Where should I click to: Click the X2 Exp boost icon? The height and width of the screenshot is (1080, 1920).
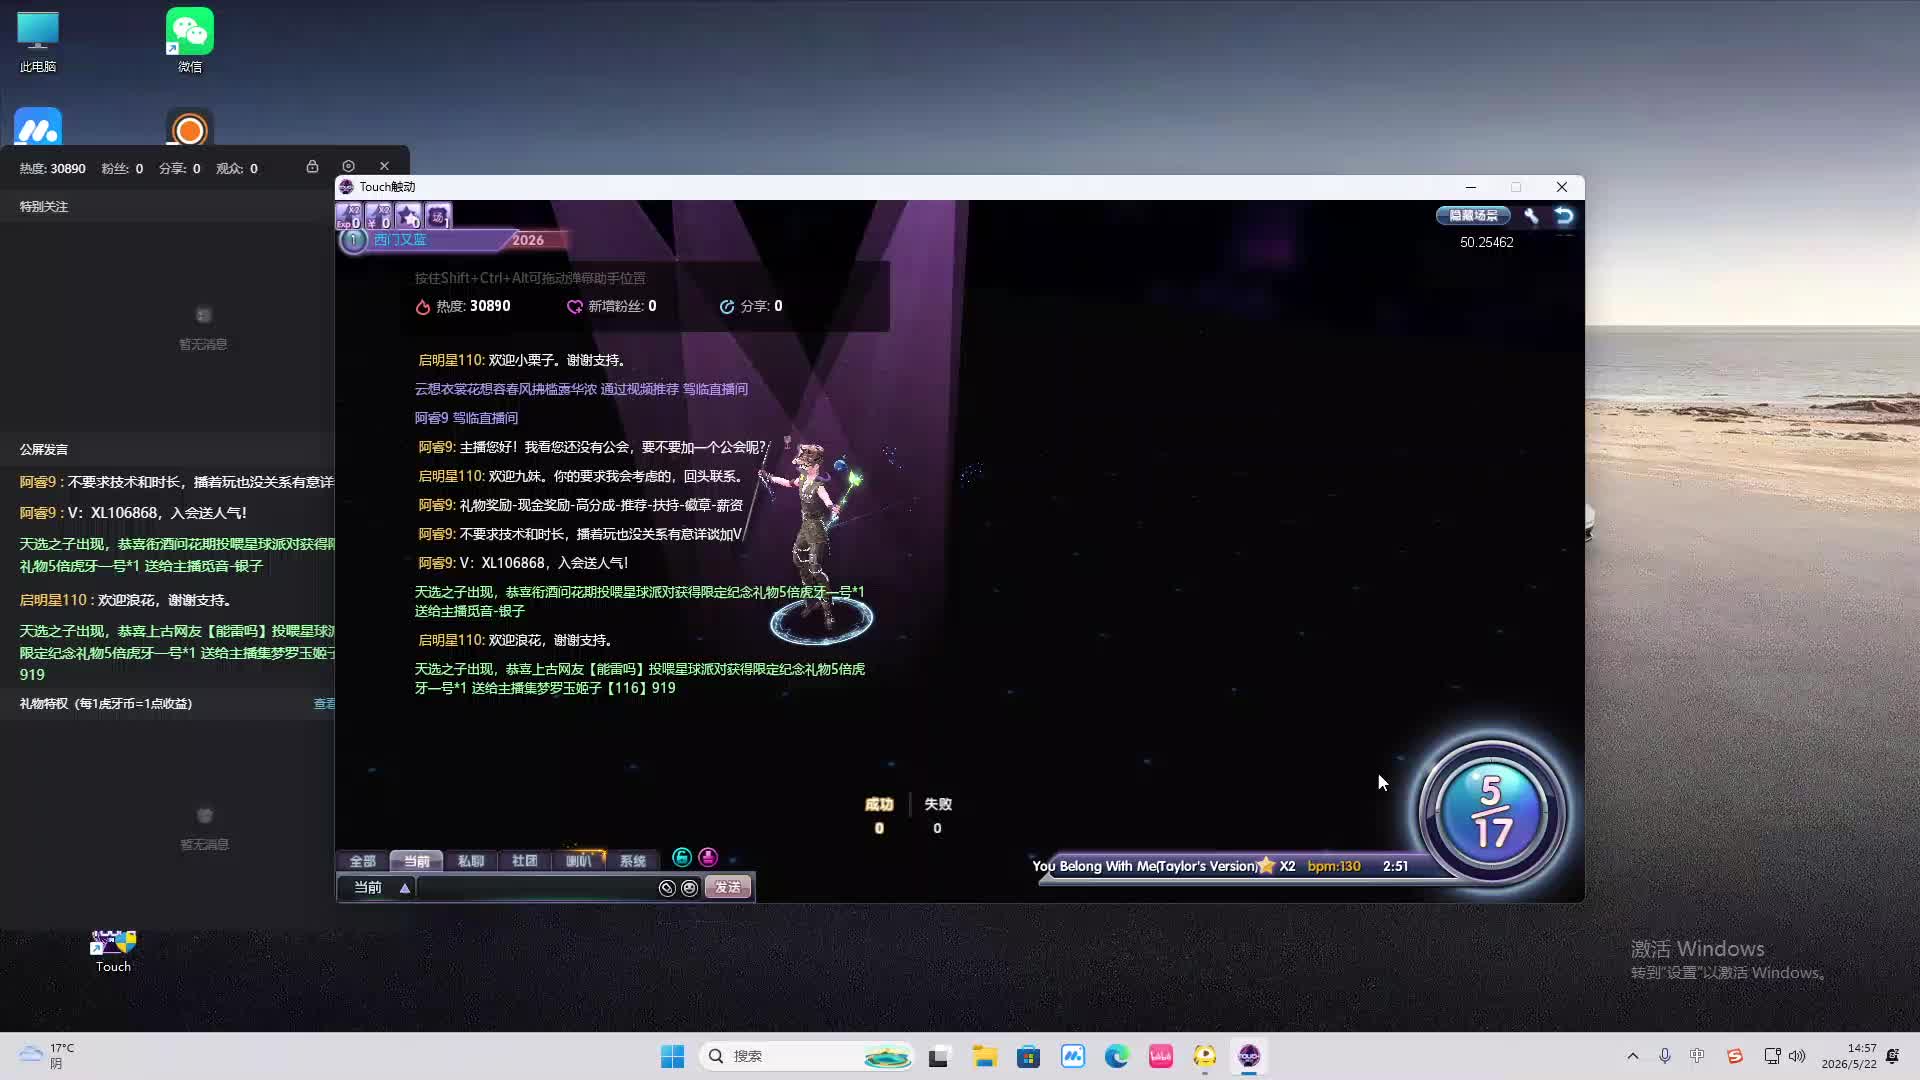tap(349, 215)
